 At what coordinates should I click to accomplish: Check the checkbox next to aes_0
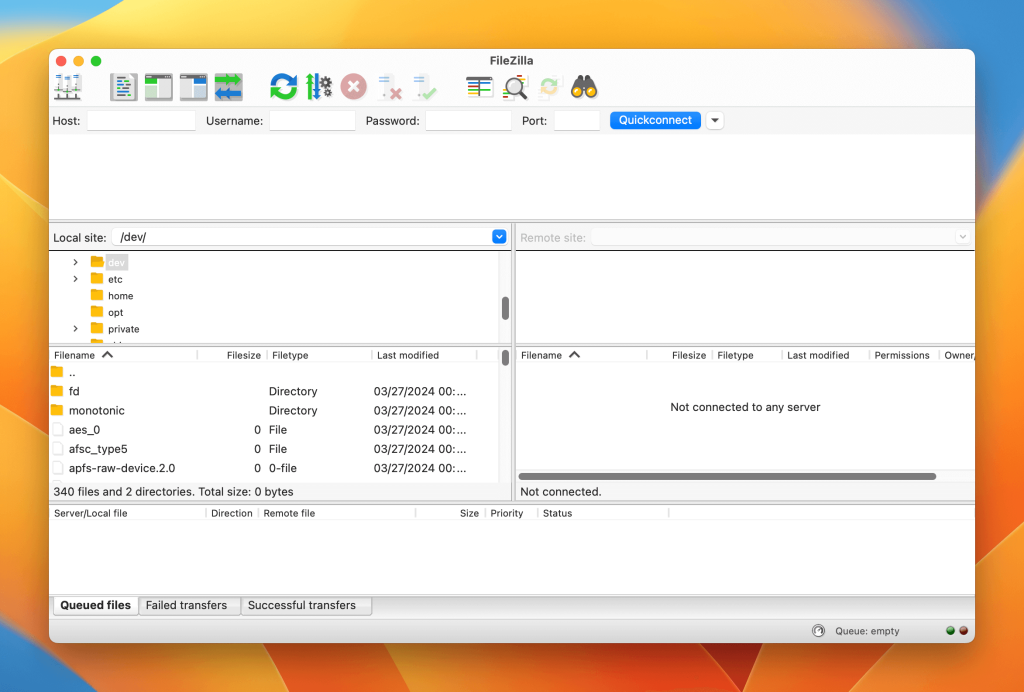(57, 429)
